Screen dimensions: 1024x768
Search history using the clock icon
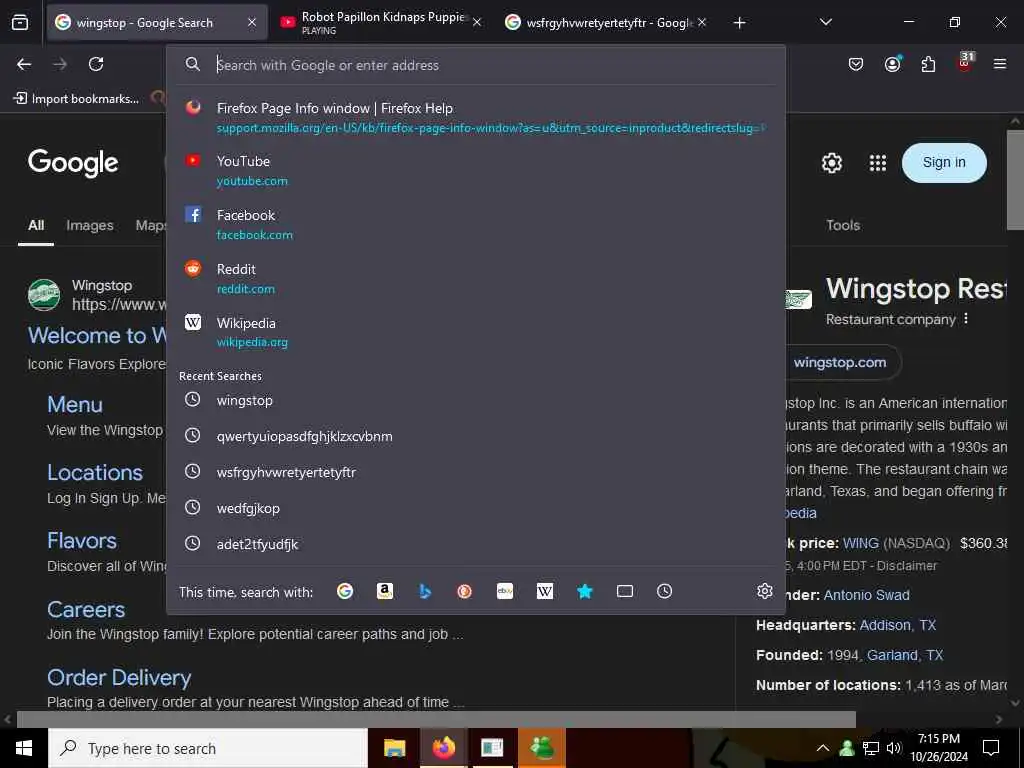(664, 592)
